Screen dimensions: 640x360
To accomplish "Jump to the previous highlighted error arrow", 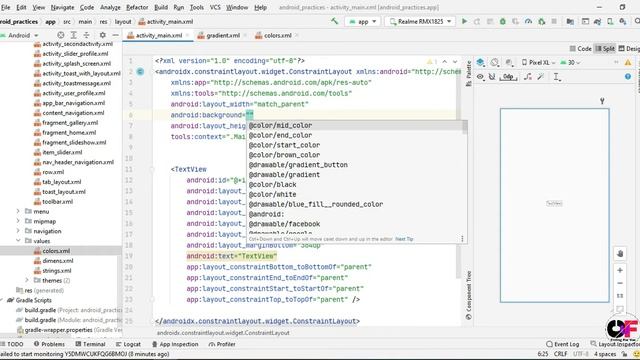I will (444, 61).
